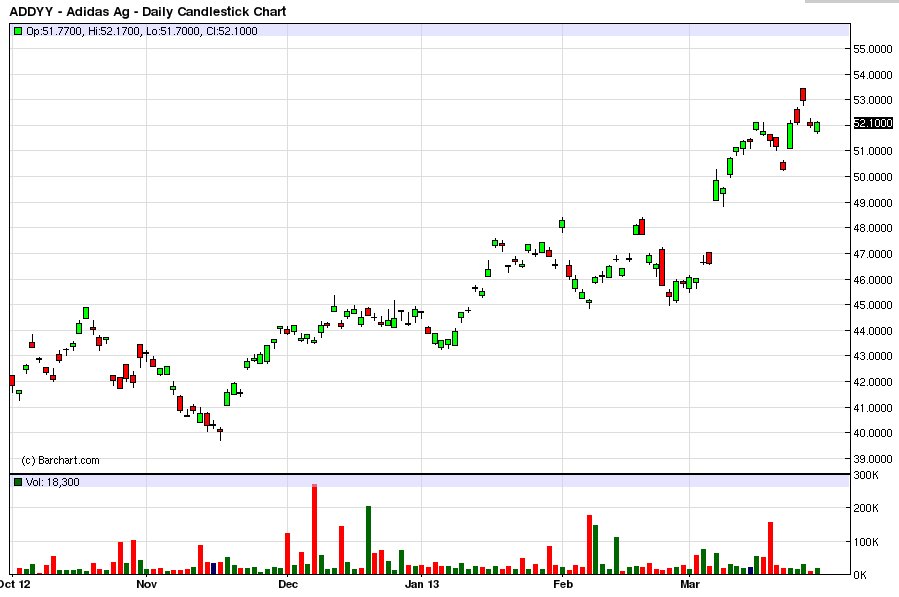Screen dimensions: 899x597
Task: Click the ADDYY chart title text
Action: pos(148,11)
